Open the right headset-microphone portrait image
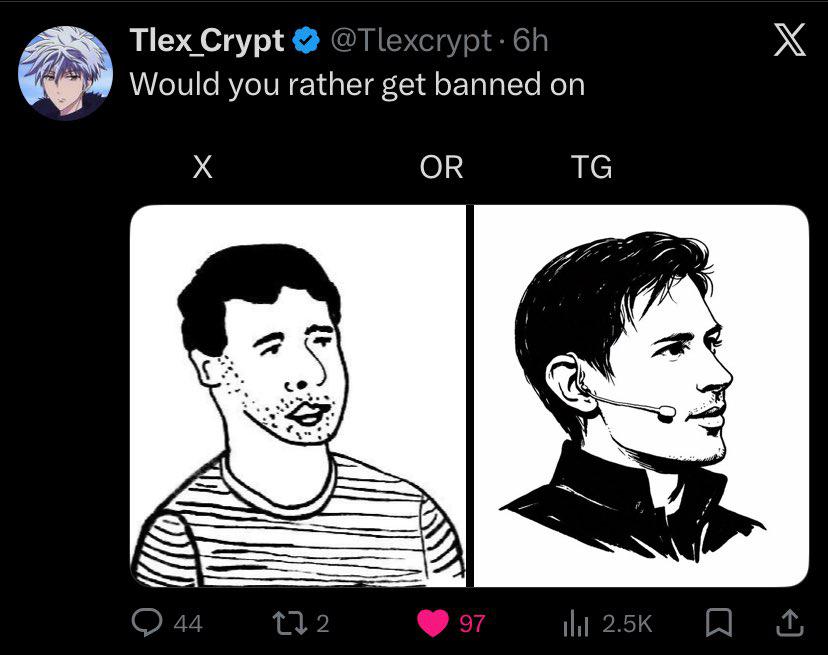Viewport: 828px width, 655px height. pos(640,395)
